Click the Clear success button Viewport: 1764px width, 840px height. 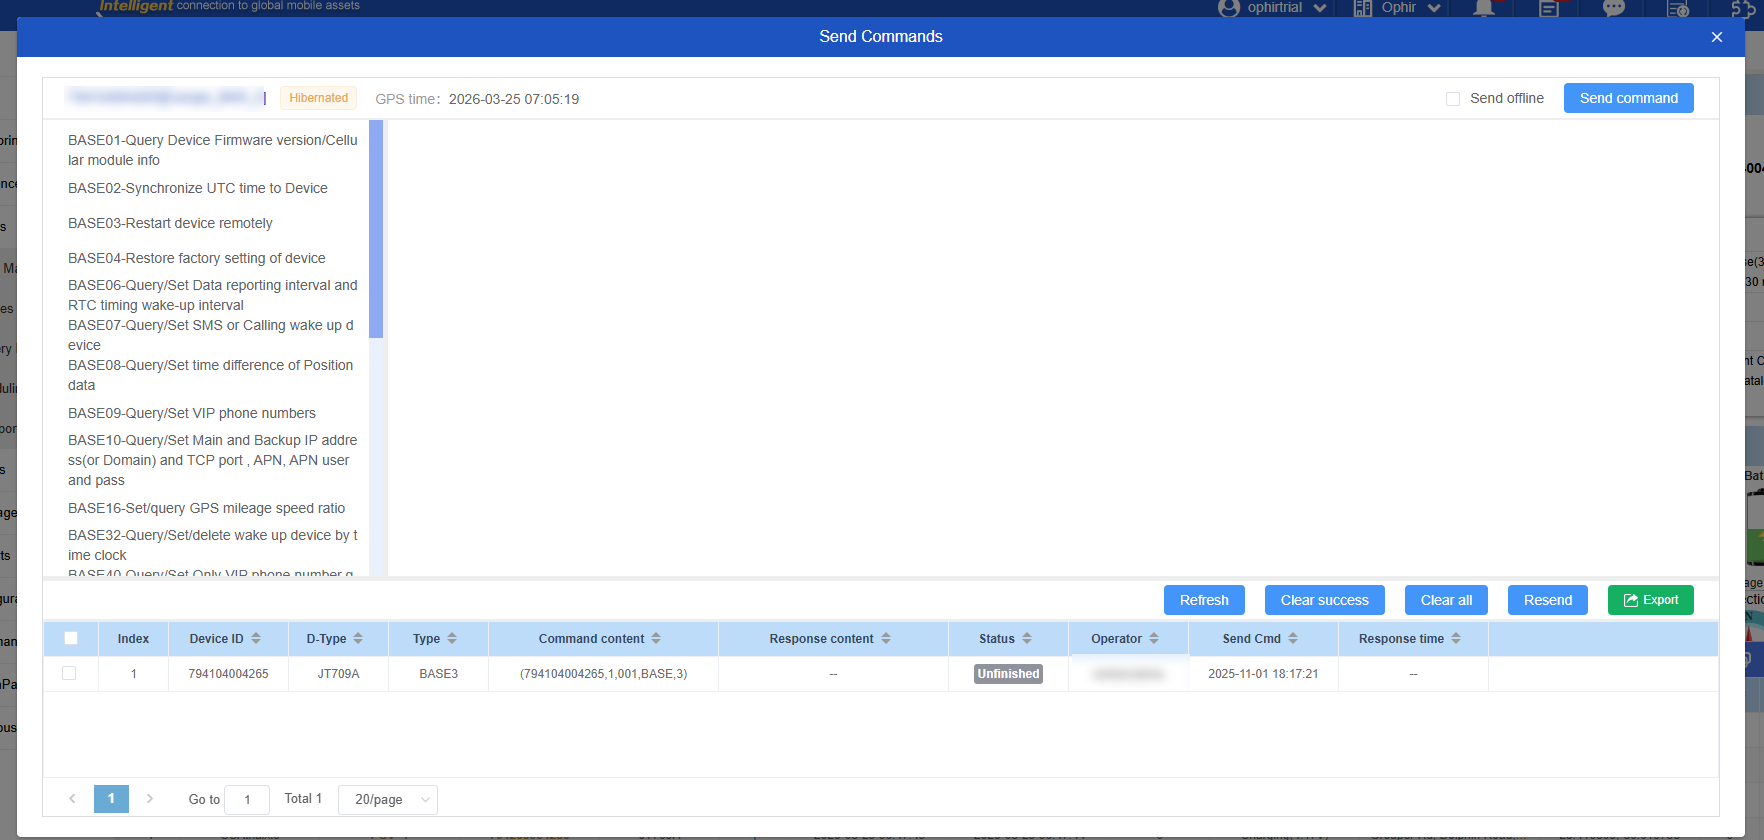point(1324,600)
